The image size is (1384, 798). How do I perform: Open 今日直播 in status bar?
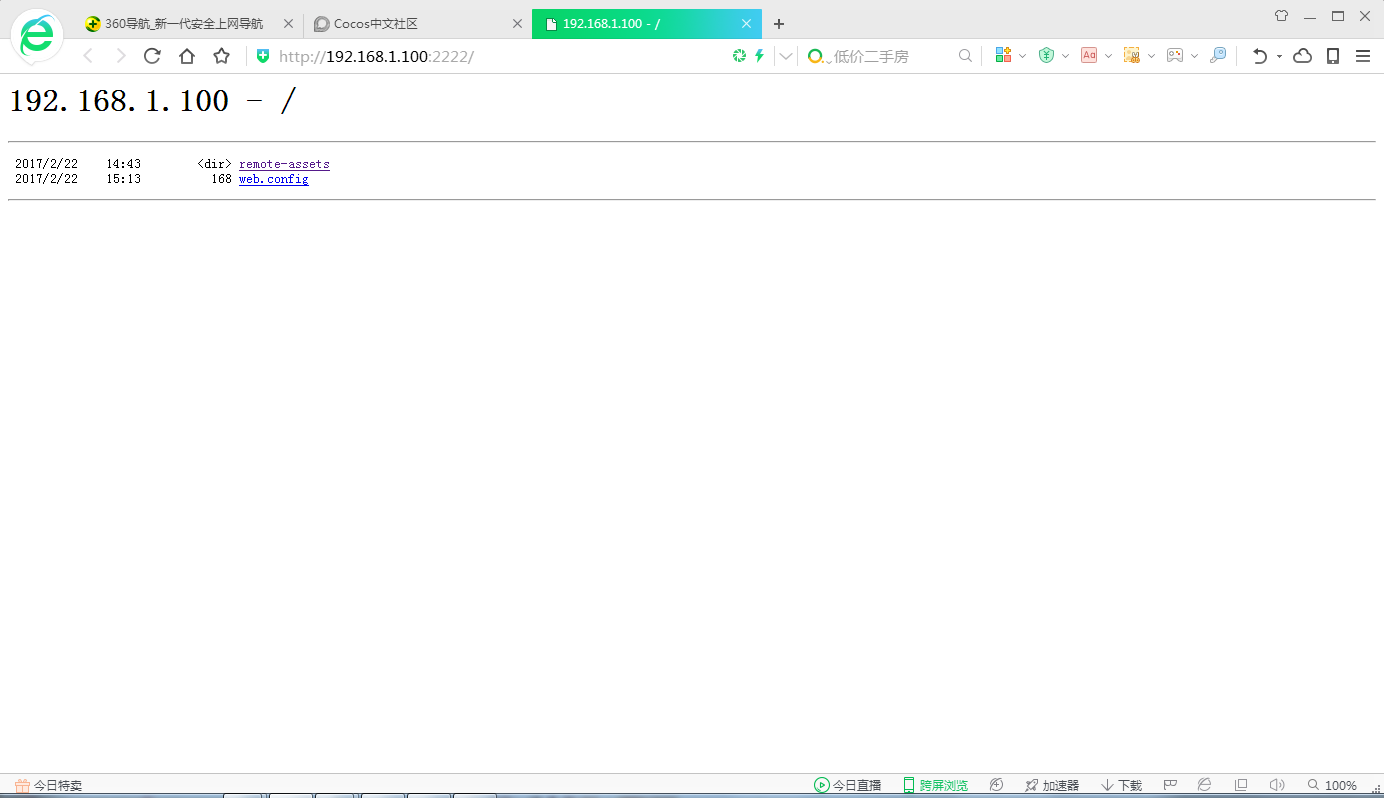847,786
